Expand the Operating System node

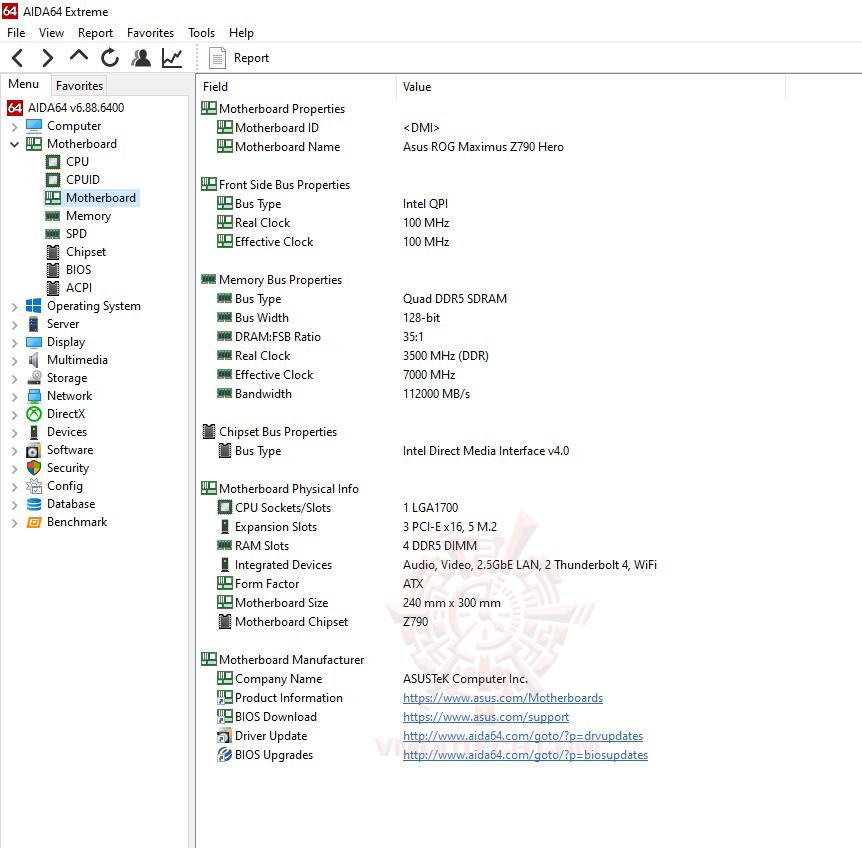click(x=14, y=307)
